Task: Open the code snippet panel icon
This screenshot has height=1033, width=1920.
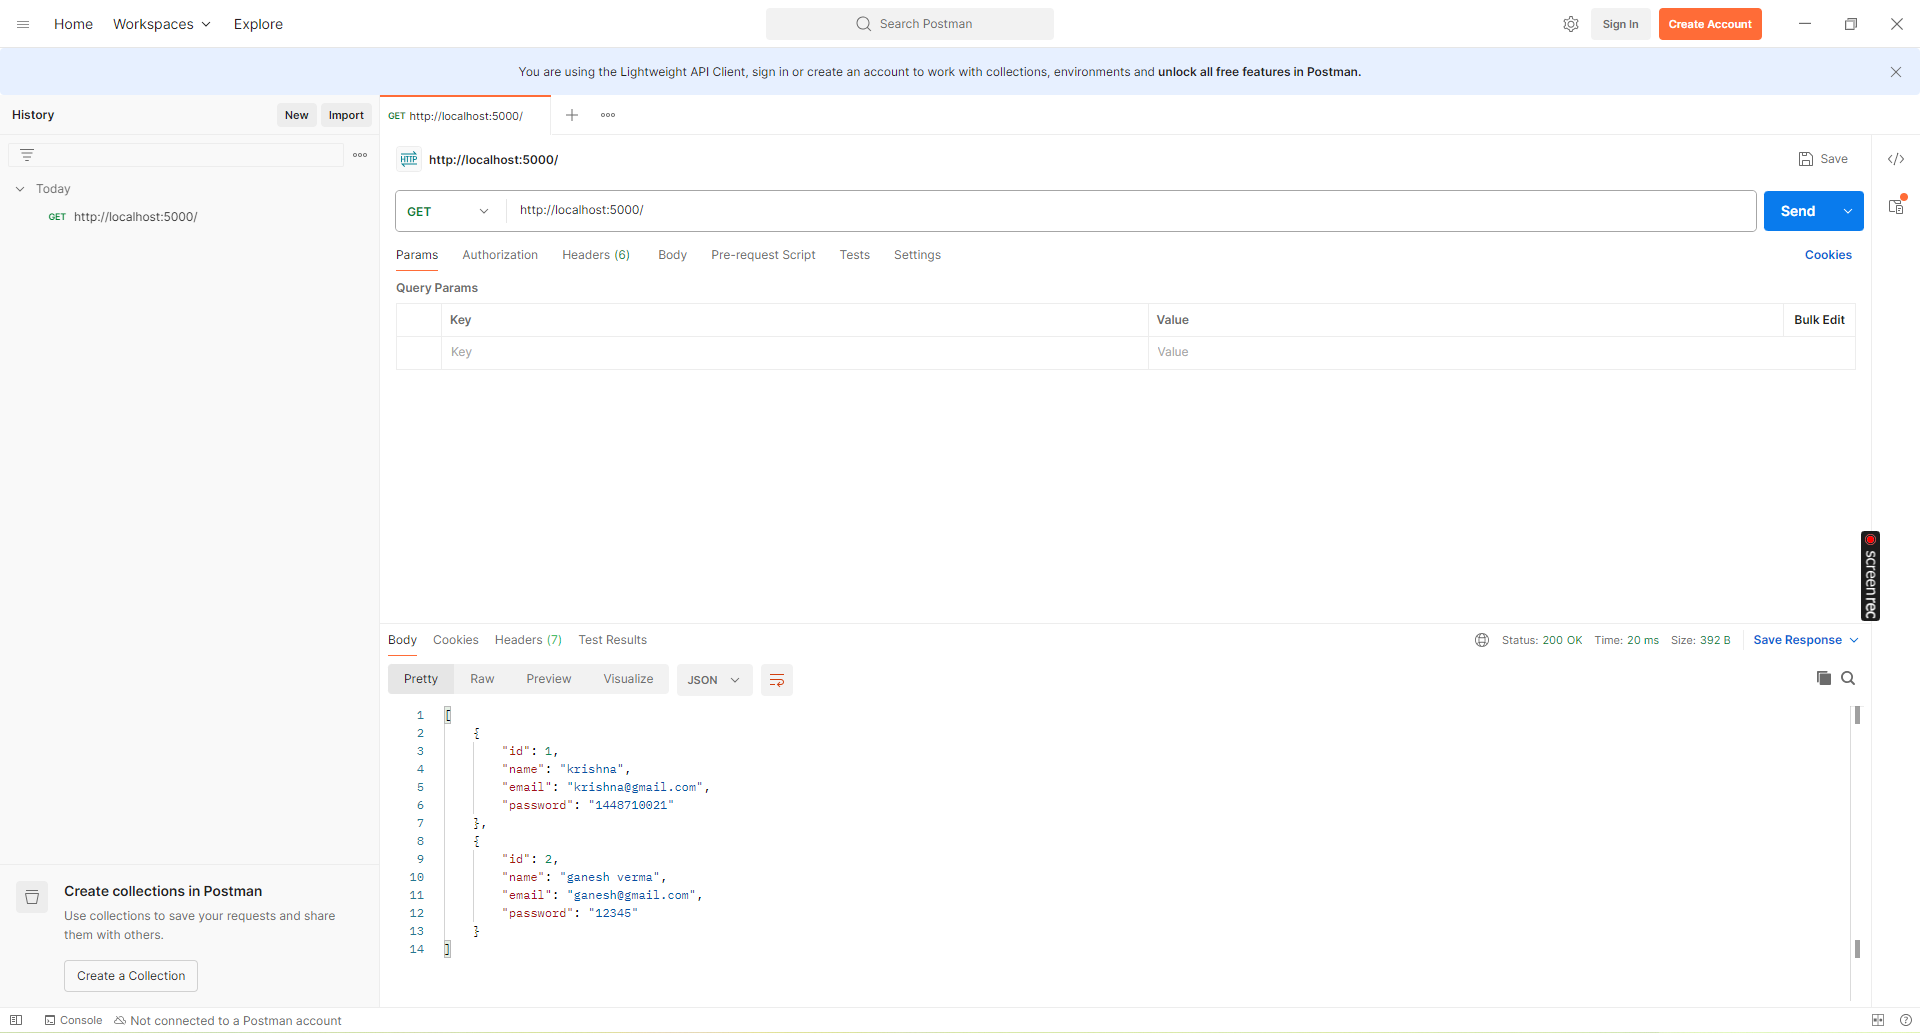Action: pos(1896,159)
